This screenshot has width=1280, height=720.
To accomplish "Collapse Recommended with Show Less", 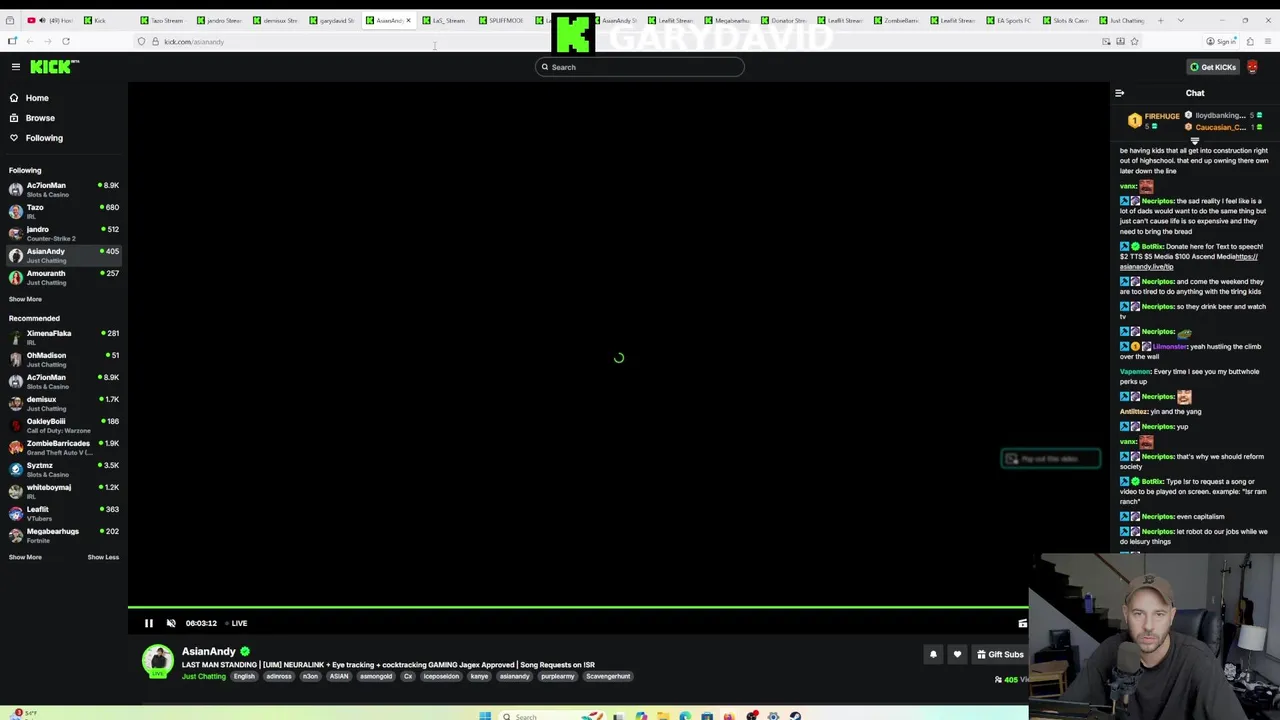I will (x=103, y=557).
